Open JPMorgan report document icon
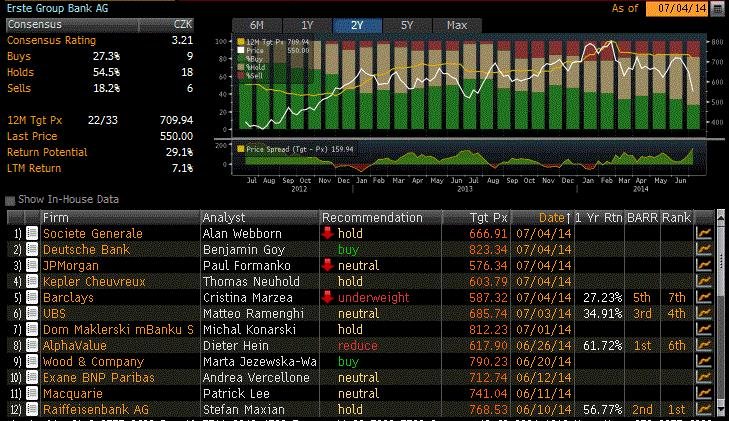 click(32, 265)
